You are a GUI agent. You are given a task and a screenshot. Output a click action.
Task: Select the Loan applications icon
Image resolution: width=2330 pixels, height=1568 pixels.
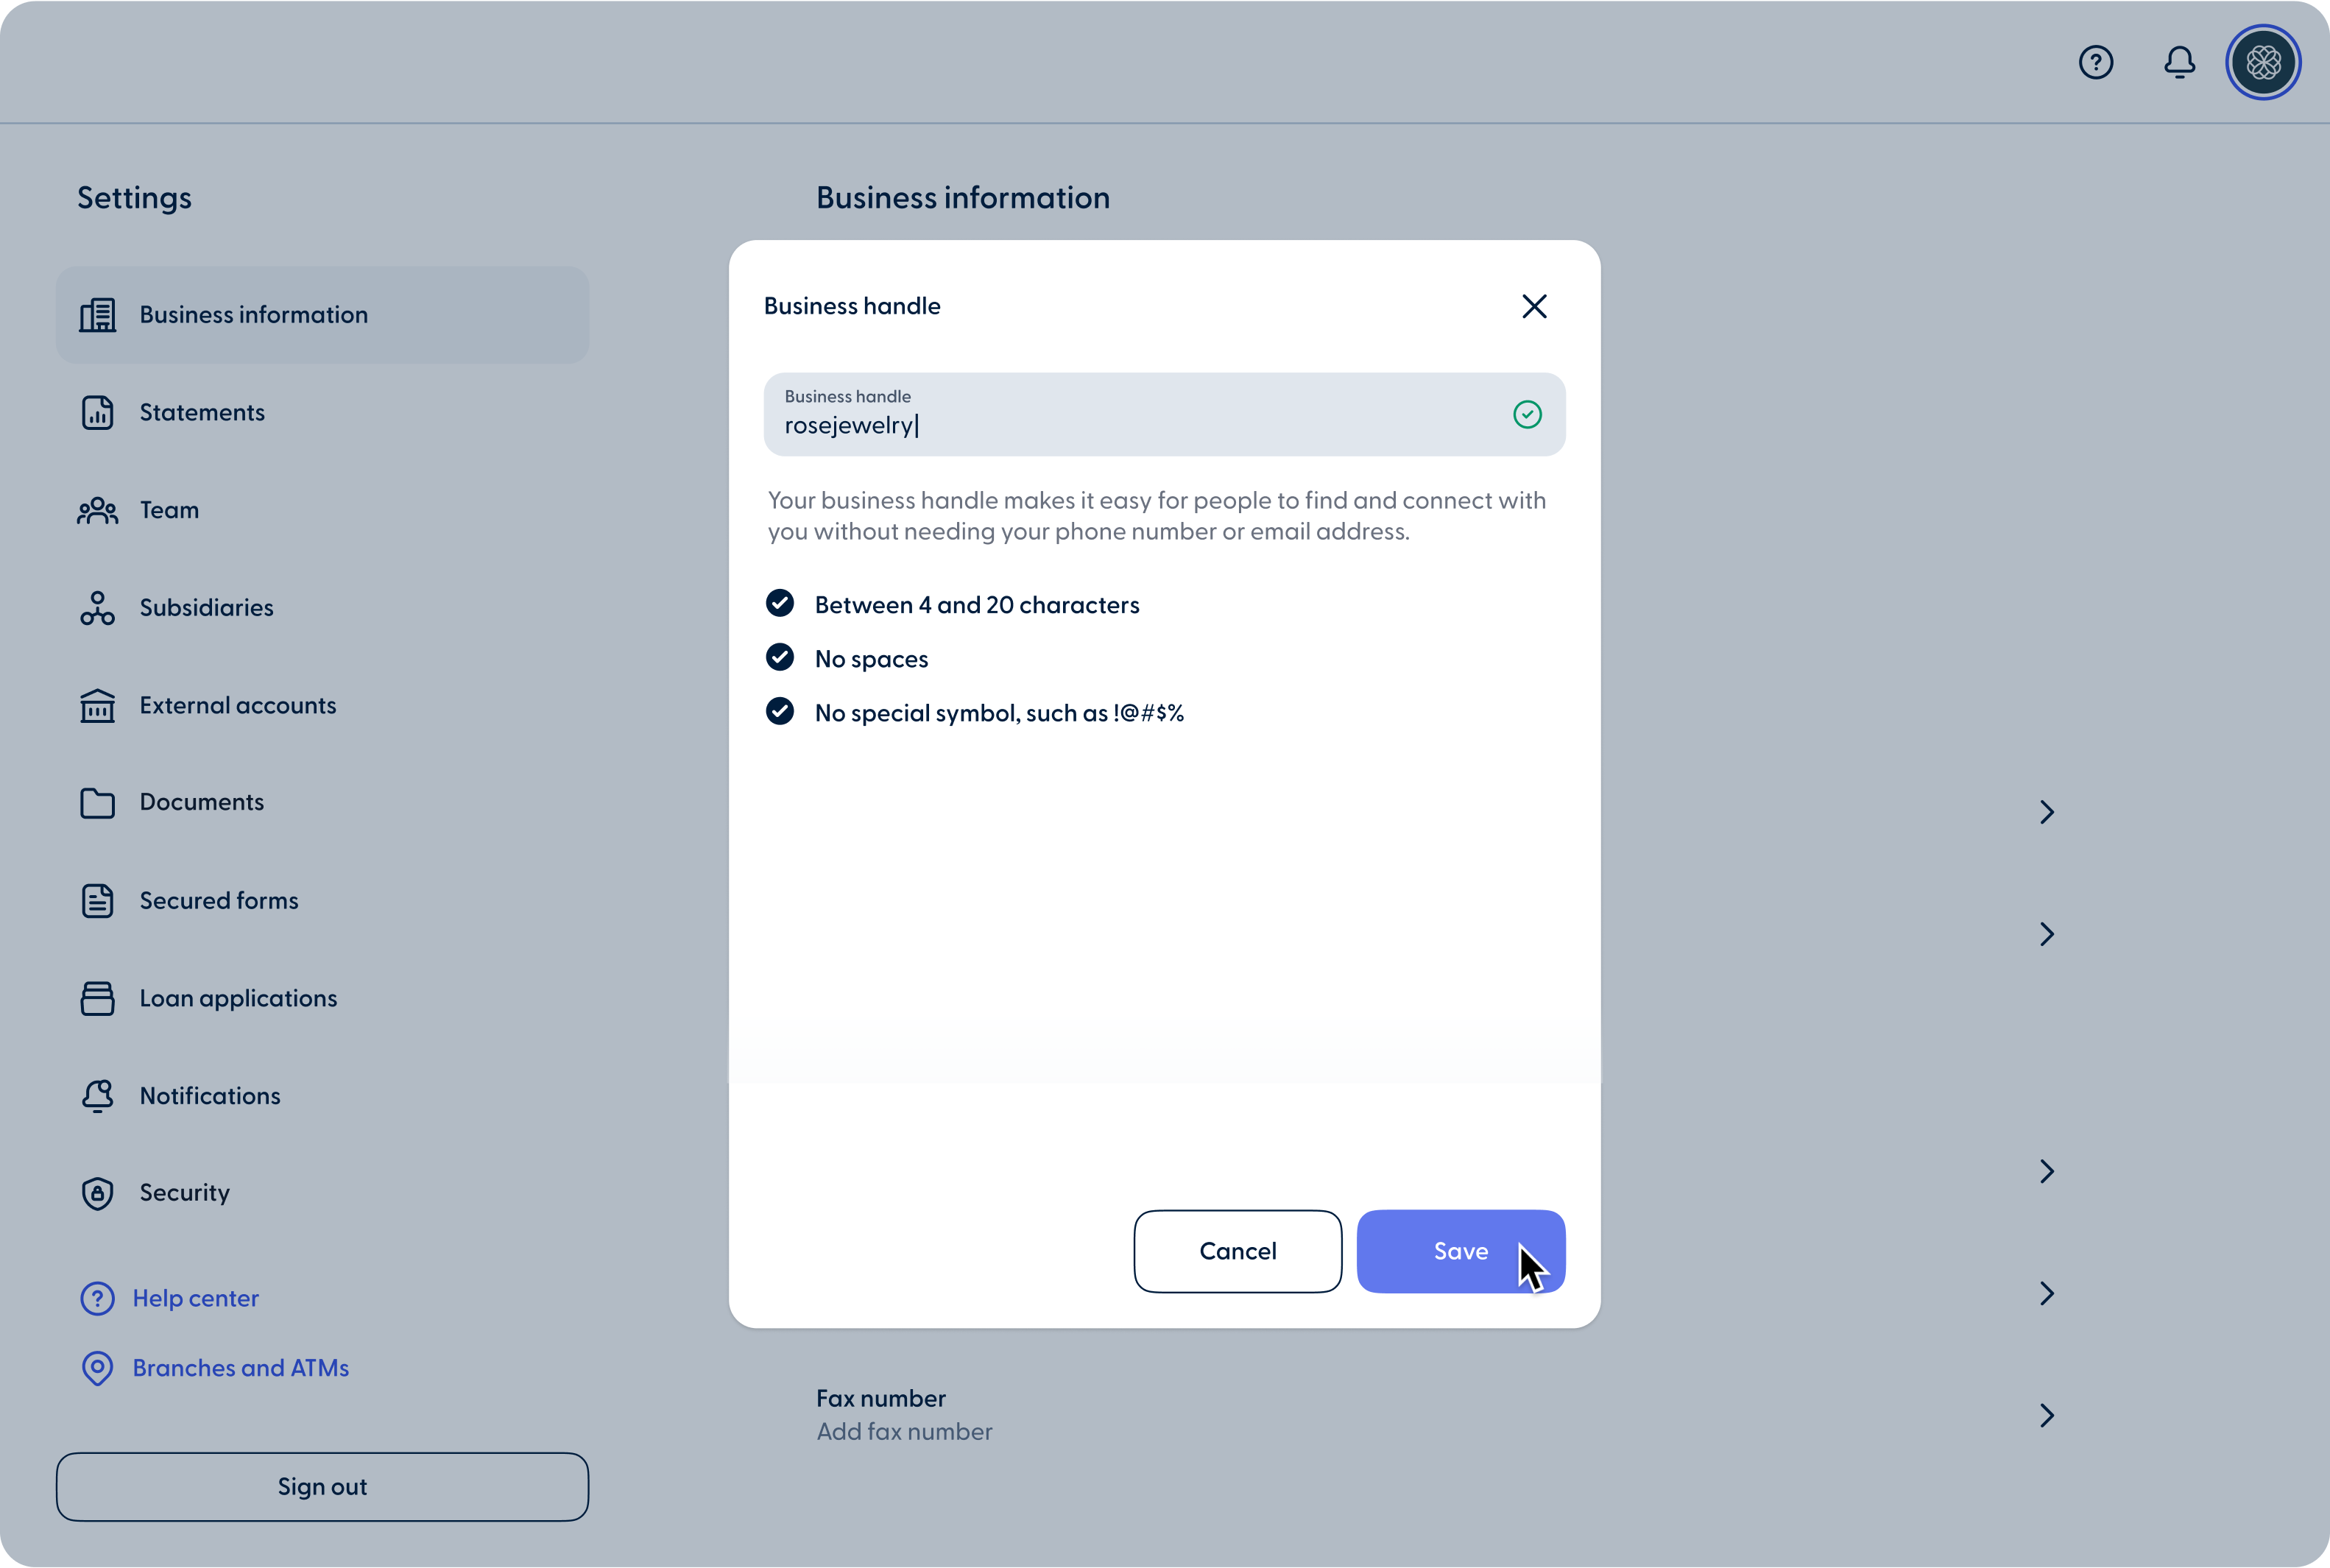point(97,998)
